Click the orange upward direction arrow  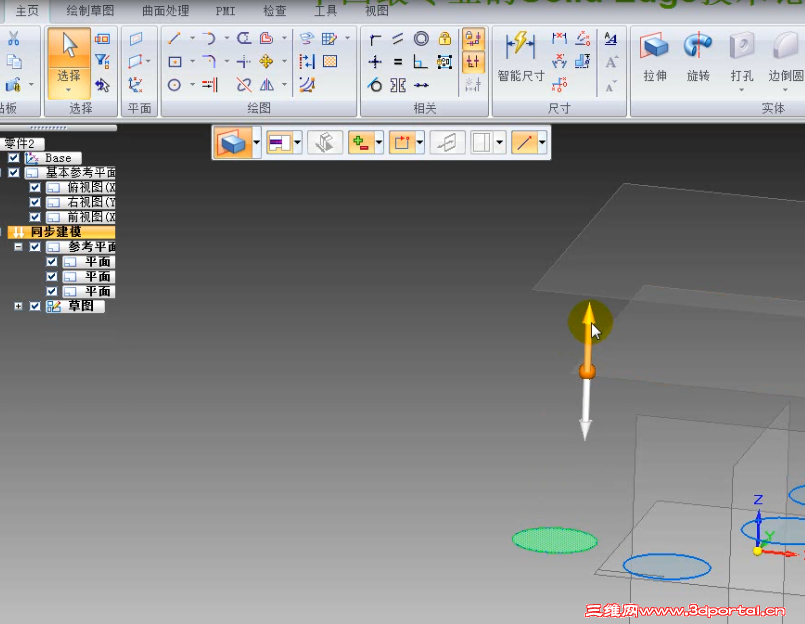588,333
